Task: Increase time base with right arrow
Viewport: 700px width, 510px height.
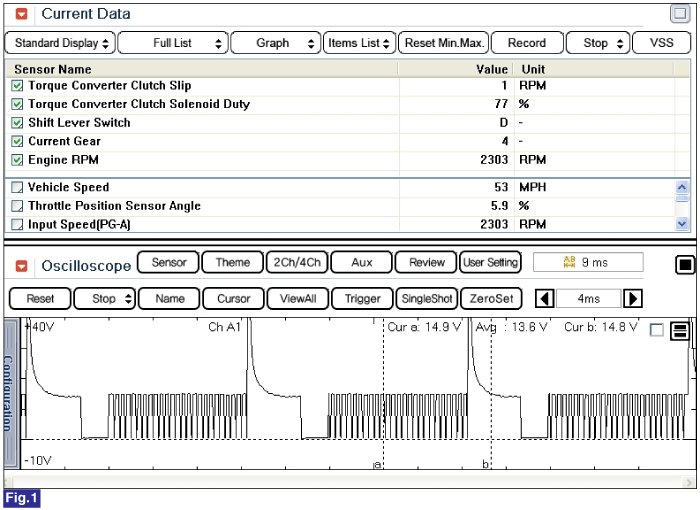Action: tap(633, 298)
